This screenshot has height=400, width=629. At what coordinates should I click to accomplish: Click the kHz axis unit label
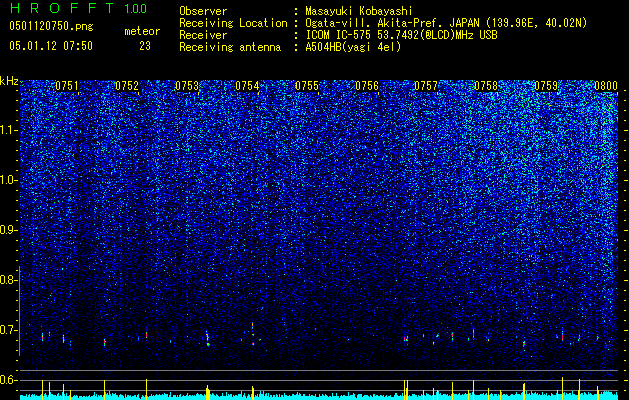[x=9, y=81]
